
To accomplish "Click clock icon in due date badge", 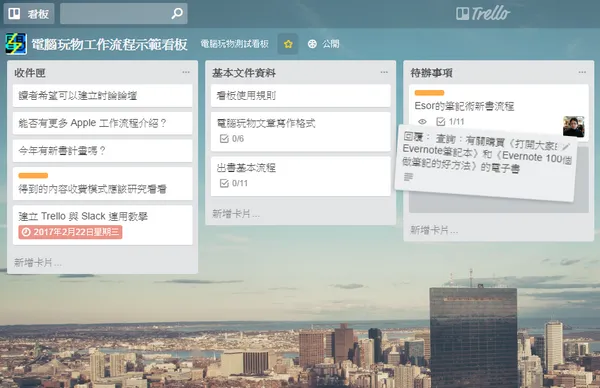I will point(26,232).
